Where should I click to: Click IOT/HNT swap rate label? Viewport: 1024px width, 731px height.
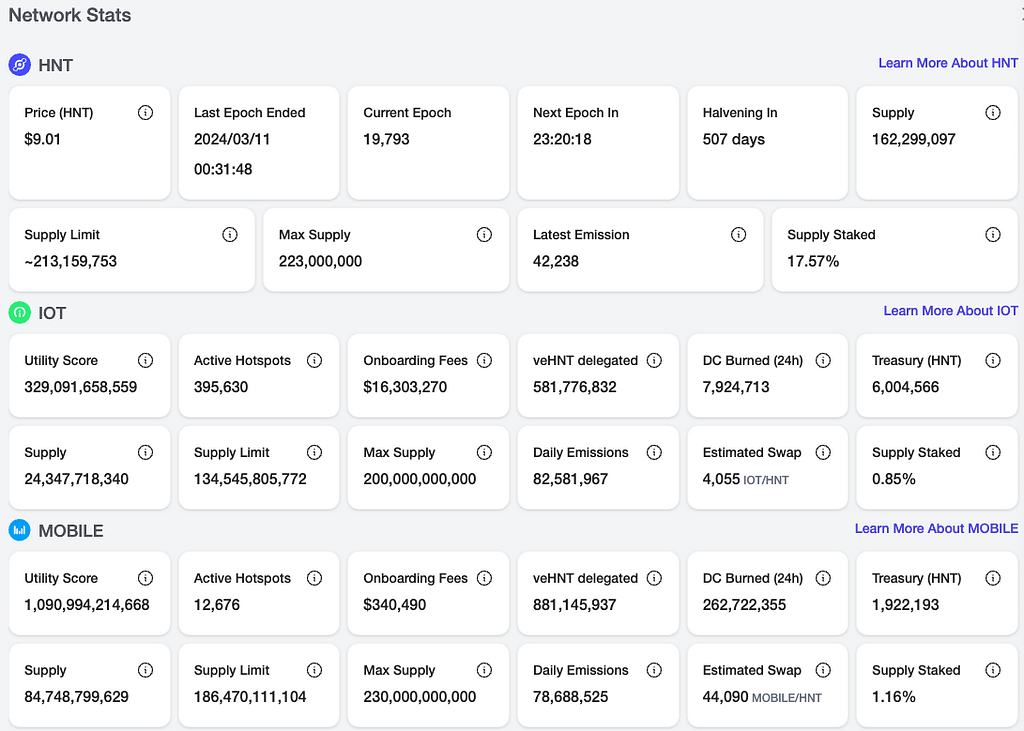point(765,480)
